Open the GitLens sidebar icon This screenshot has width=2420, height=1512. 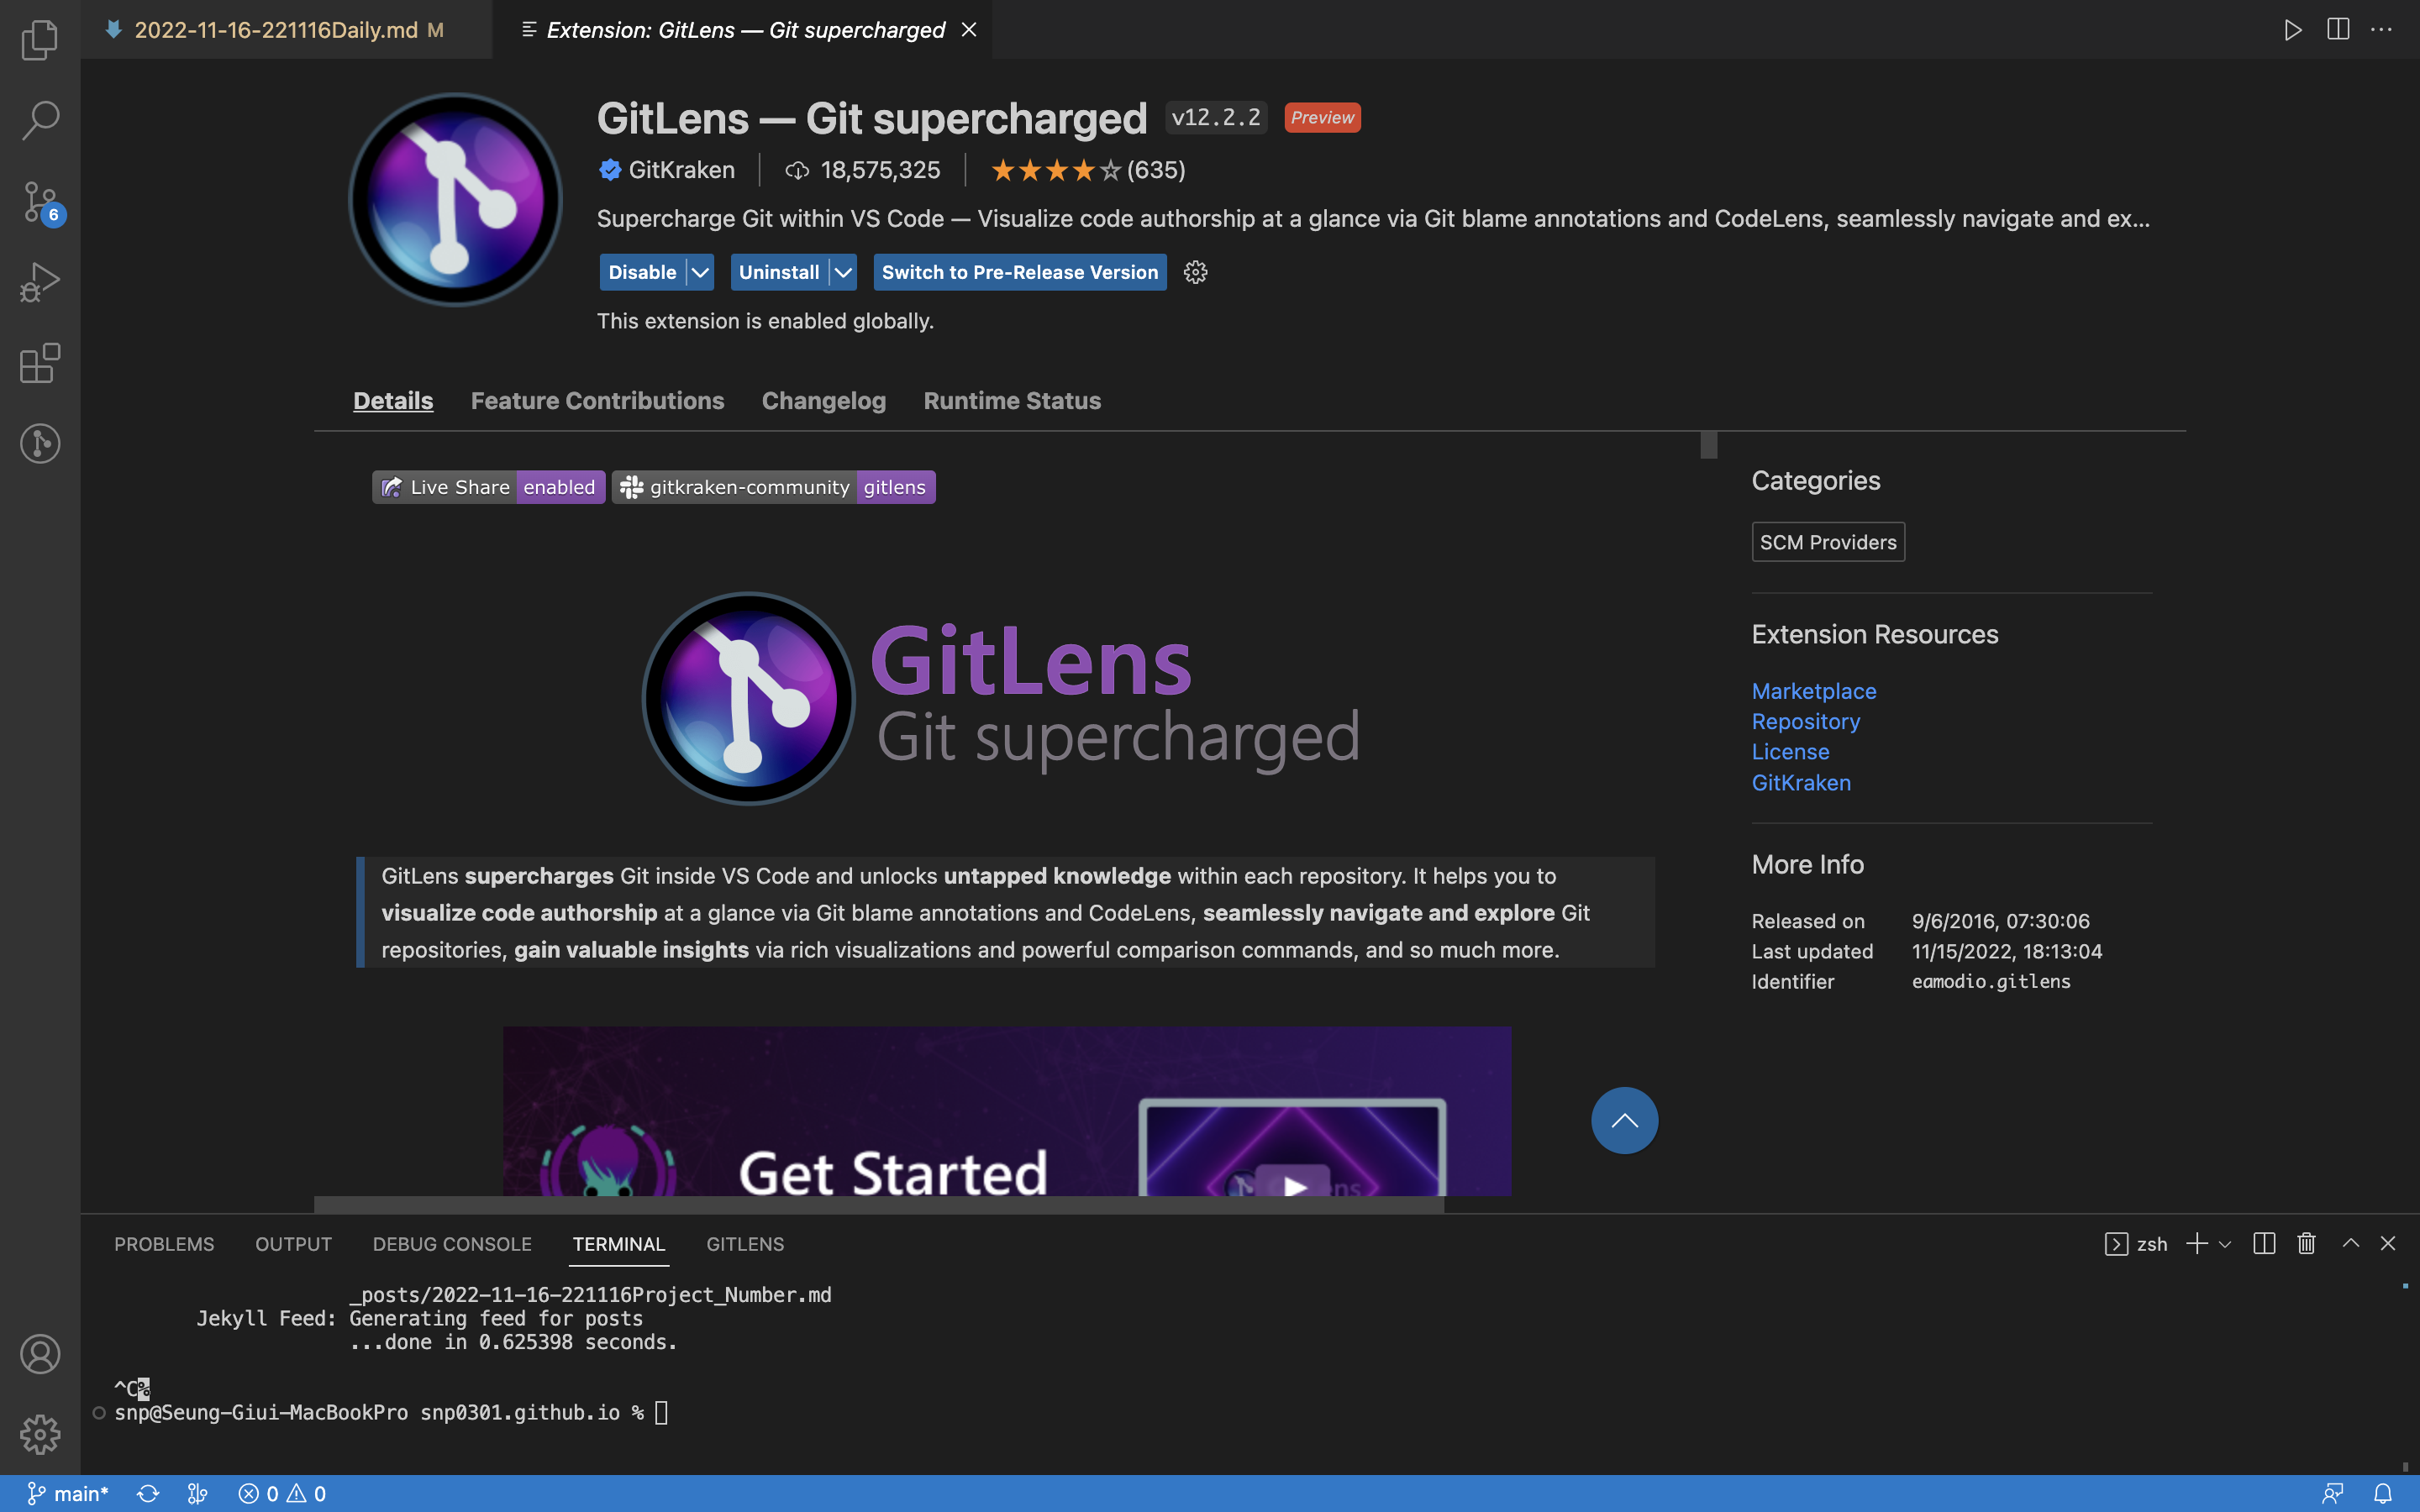[40, 443]
